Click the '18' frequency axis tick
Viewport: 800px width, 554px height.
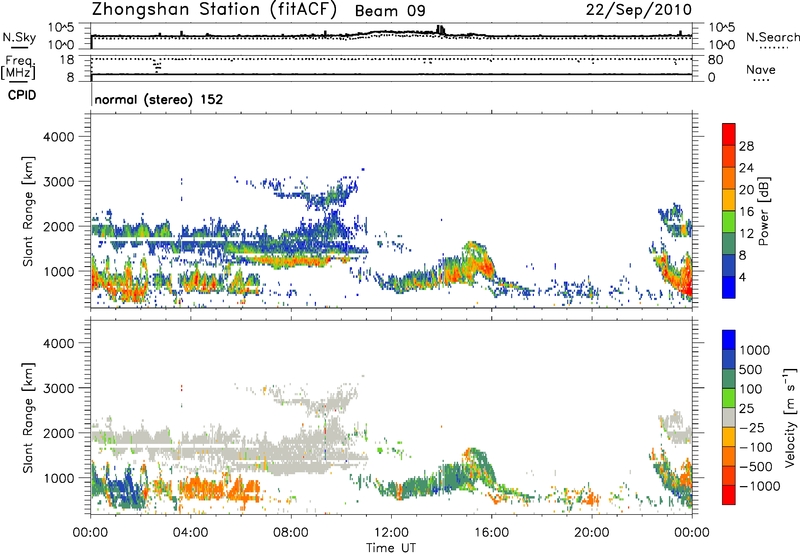click(x=67, y=60)
